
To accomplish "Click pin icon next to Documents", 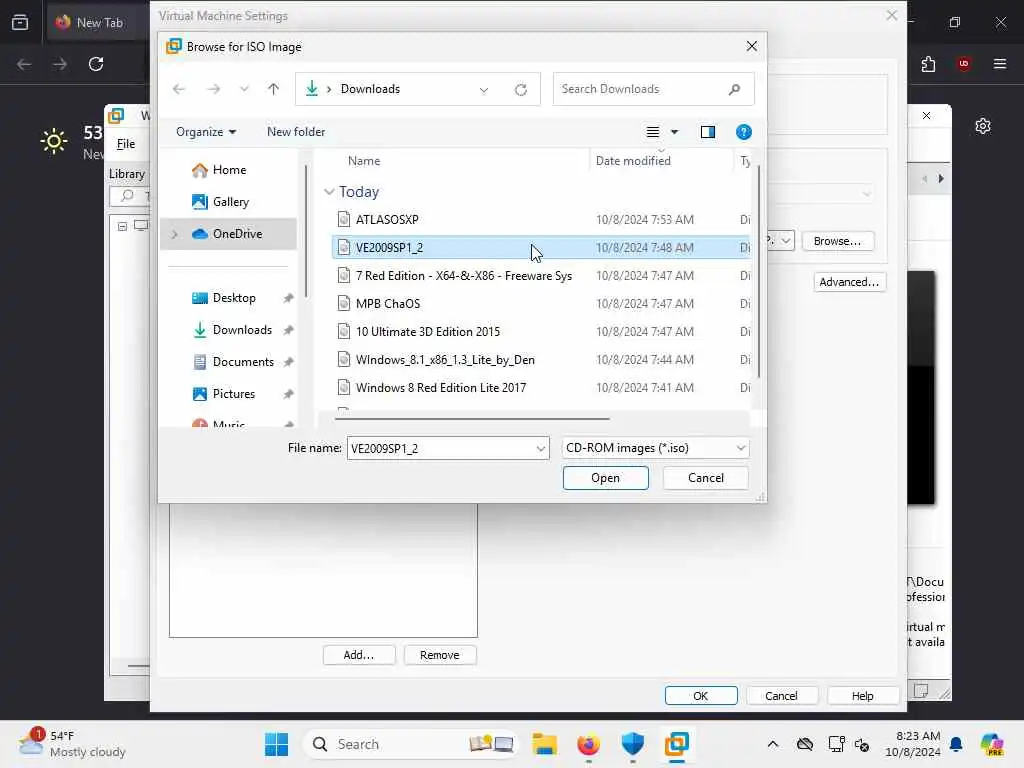I will pos(288,362).
